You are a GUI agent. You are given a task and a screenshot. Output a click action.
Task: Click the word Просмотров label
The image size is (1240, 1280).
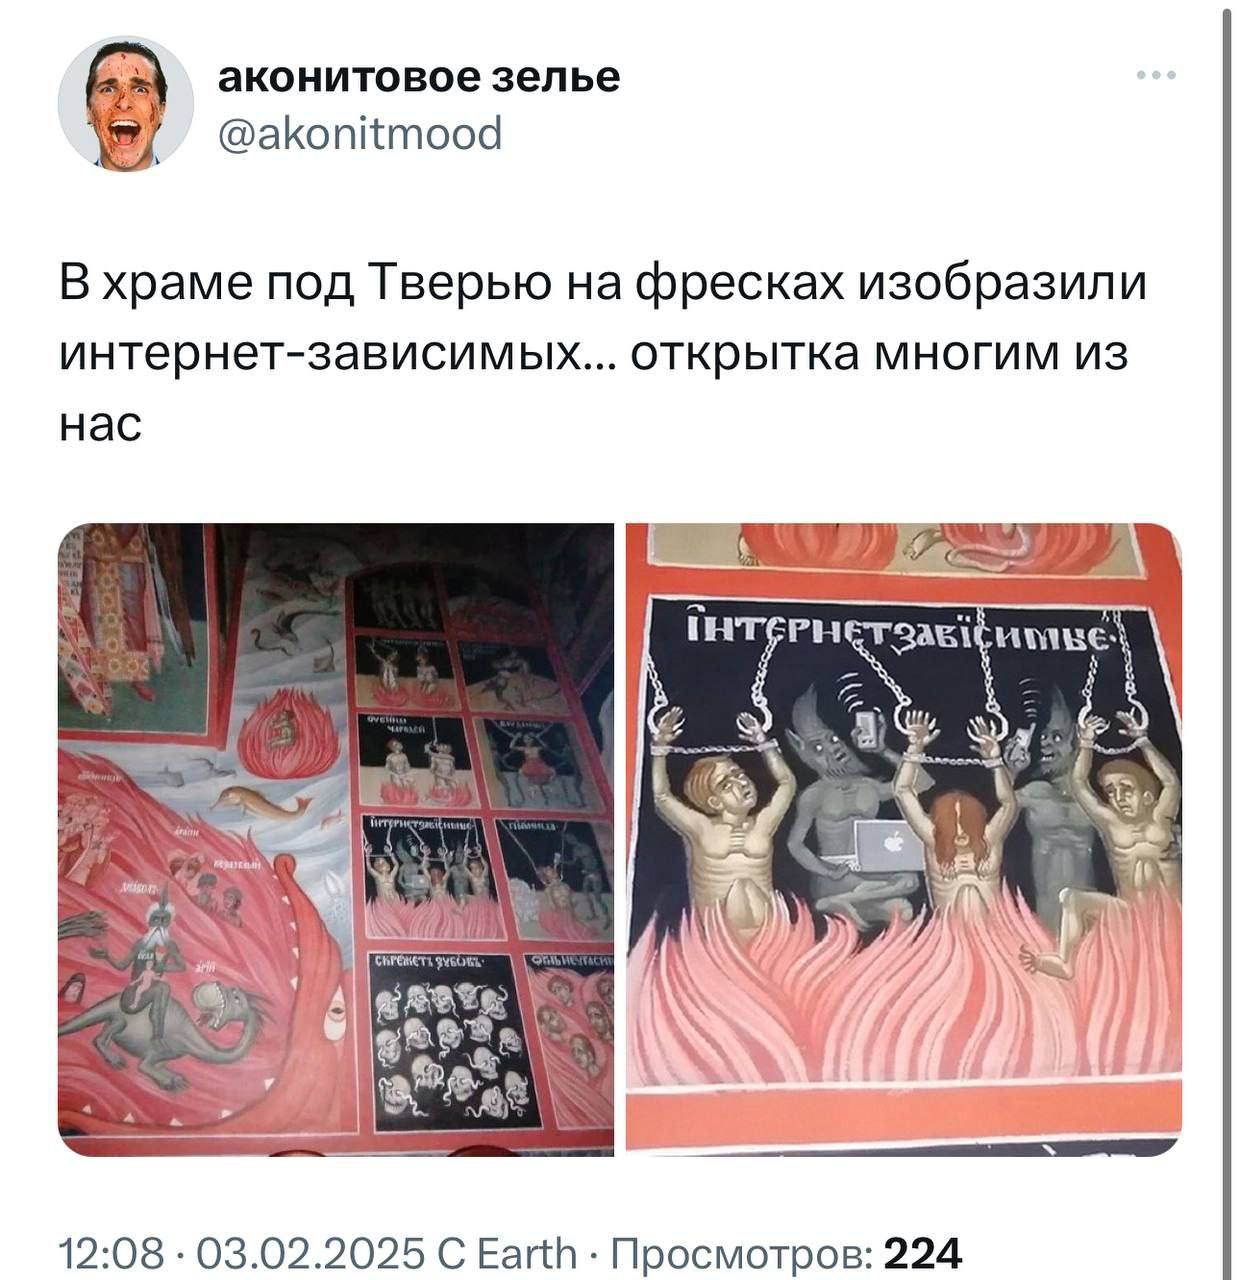742,1252
